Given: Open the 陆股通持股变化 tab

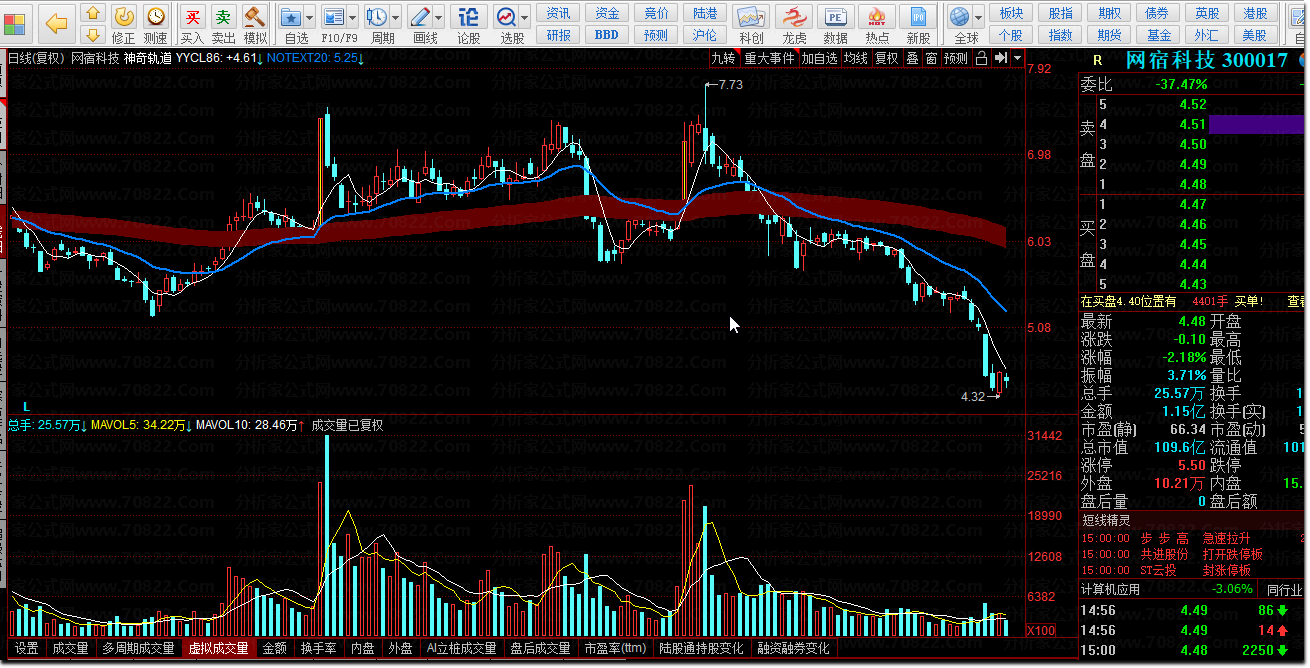Looking at the screenshot, I should click(701, 648).
